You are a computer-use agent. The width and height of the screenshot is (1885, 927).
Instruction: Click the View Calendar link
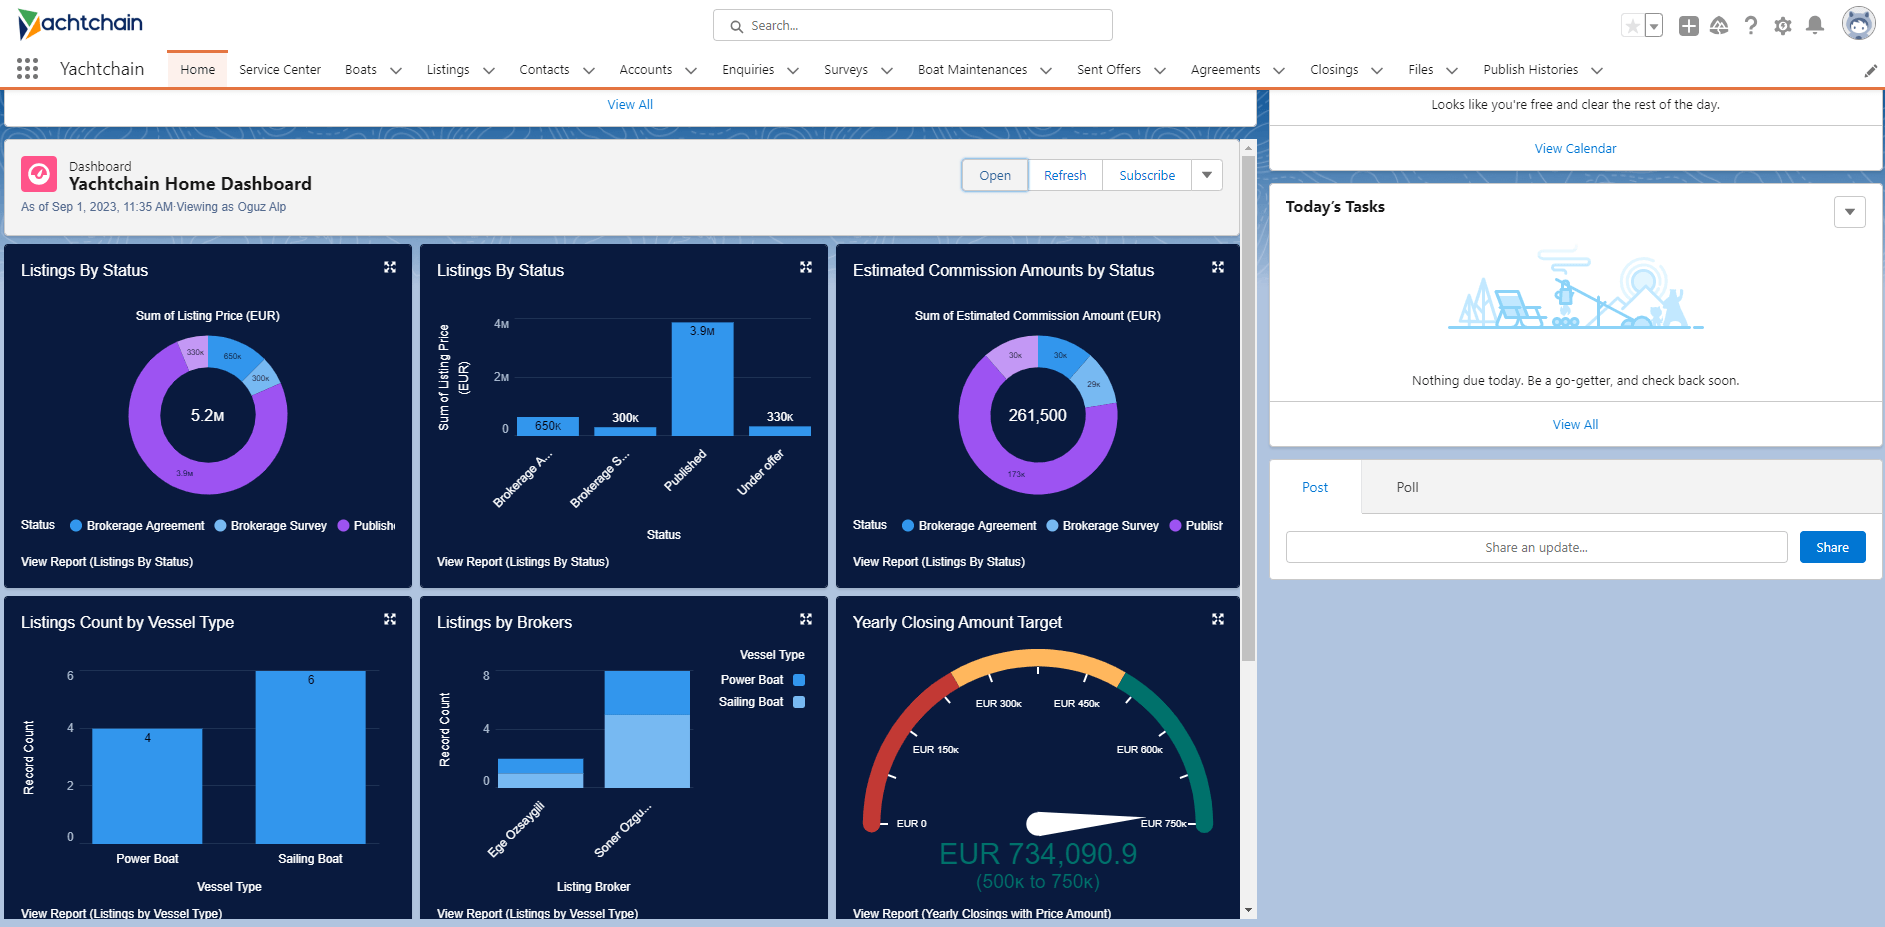[1575, 149]
